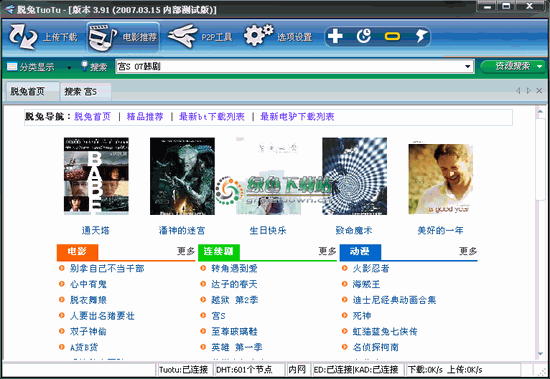550x379 pixels.
Task: Open the series 达子的春天
Action: pyautogui.click(x=234, y=284)
